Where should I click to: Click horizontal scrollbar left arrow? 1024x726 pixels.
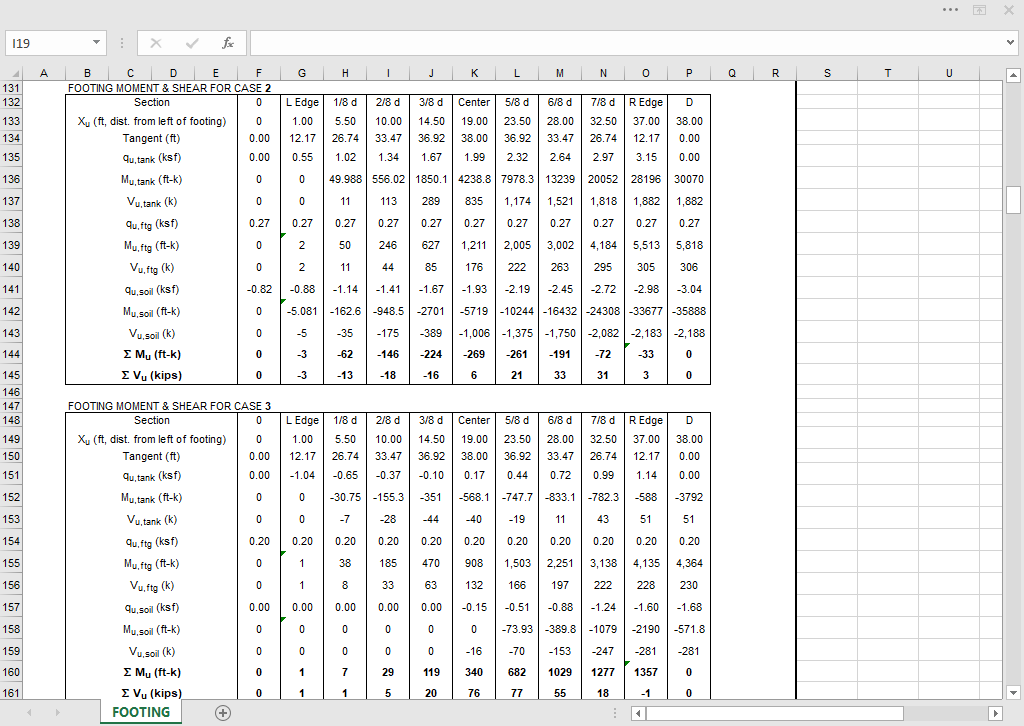pos(638,714)
